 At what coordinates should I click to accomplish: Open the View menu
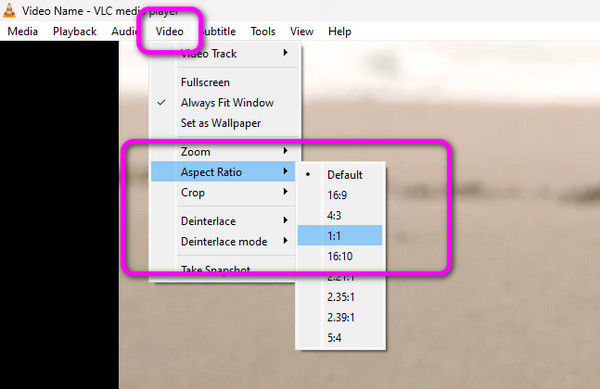(302, 31)
